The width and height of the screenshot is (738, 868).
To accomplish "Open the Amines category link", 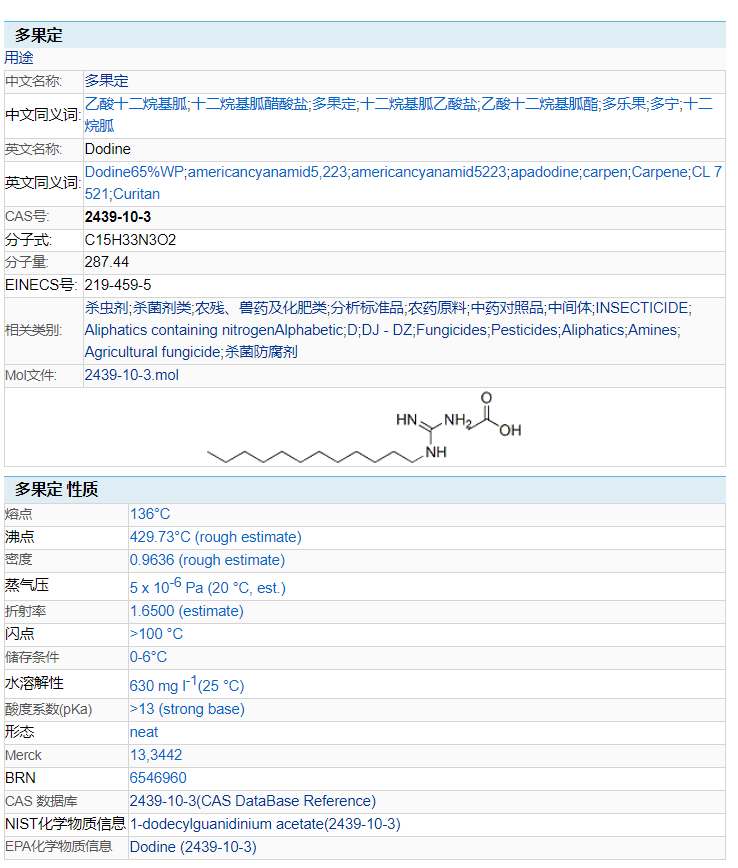I will [652, 330].
